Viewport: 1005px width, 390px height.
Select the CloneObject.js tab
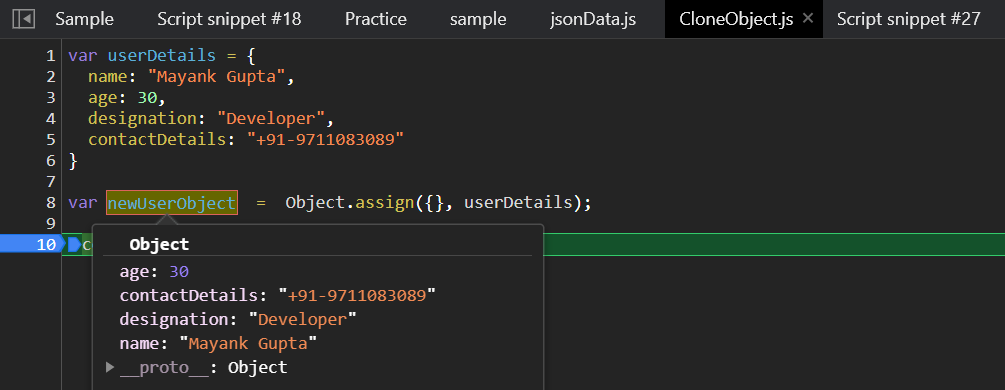tap(736, 19)
